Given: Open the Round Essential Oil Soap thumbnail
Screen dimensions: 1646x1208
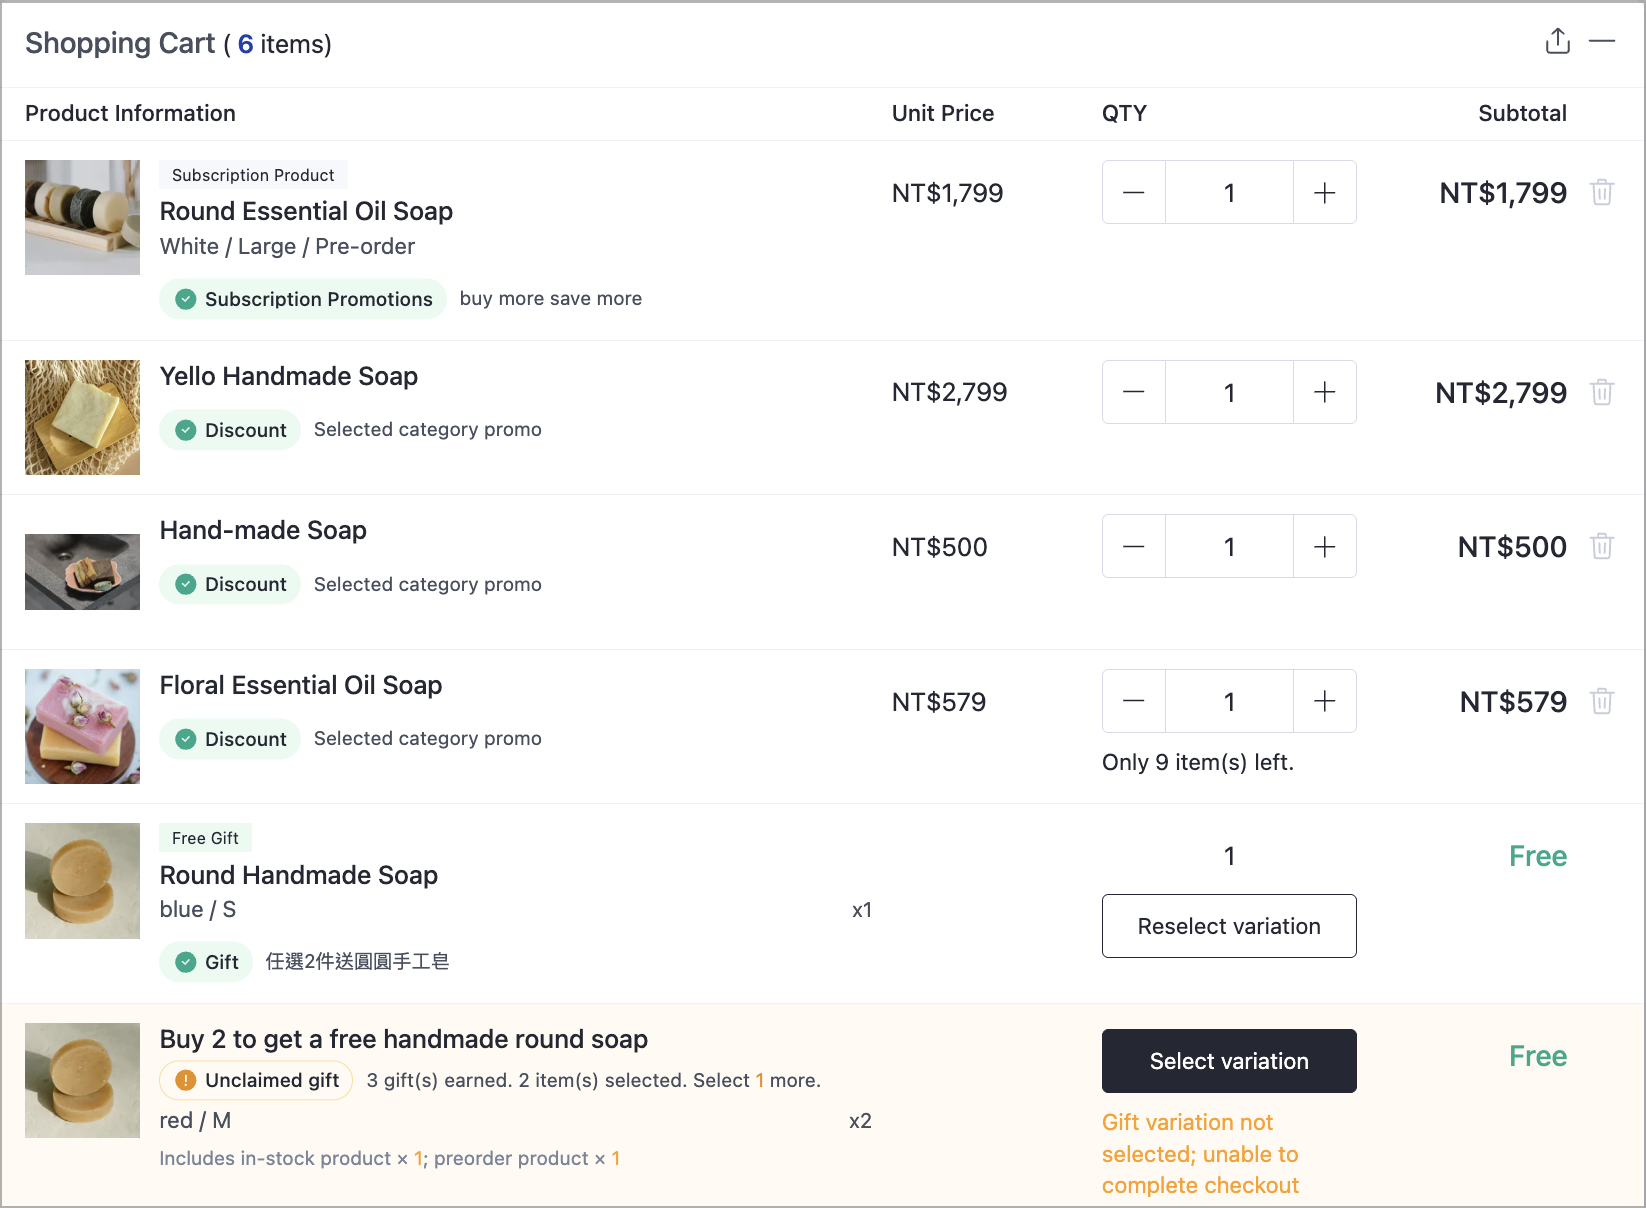Looking at the screenshot, I should point(82,217).
